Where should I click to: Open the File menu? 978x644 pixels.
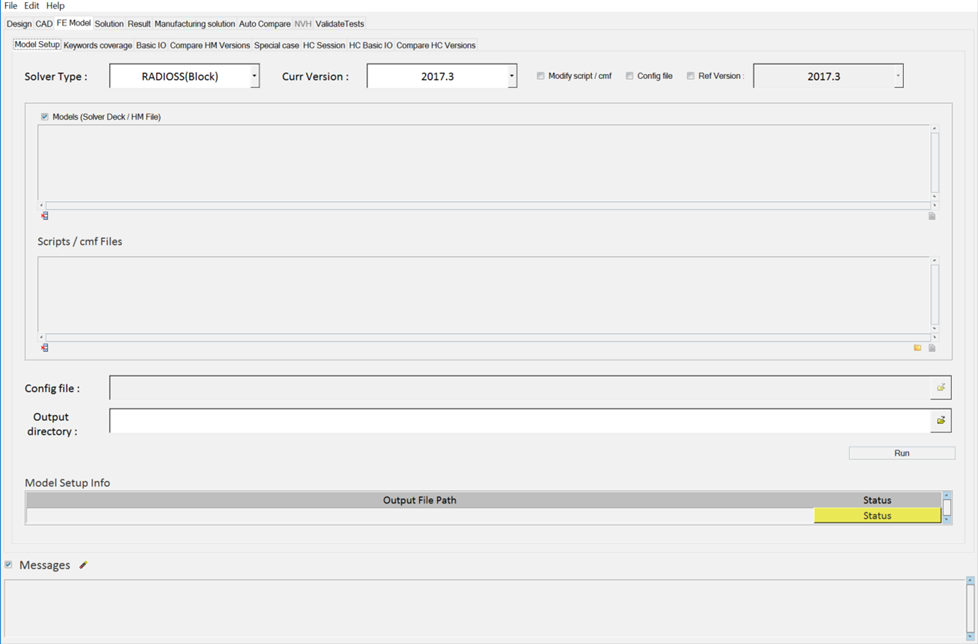11,6
